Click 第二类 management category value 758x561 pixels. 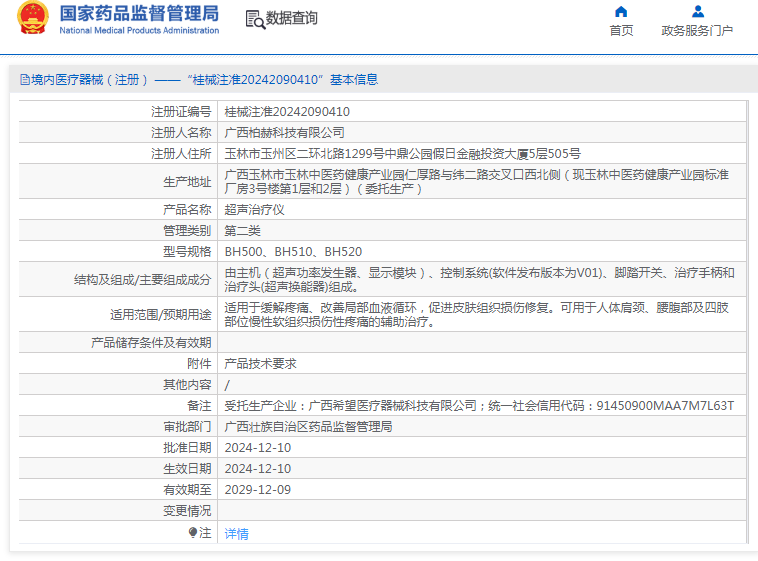pos(242,231)
